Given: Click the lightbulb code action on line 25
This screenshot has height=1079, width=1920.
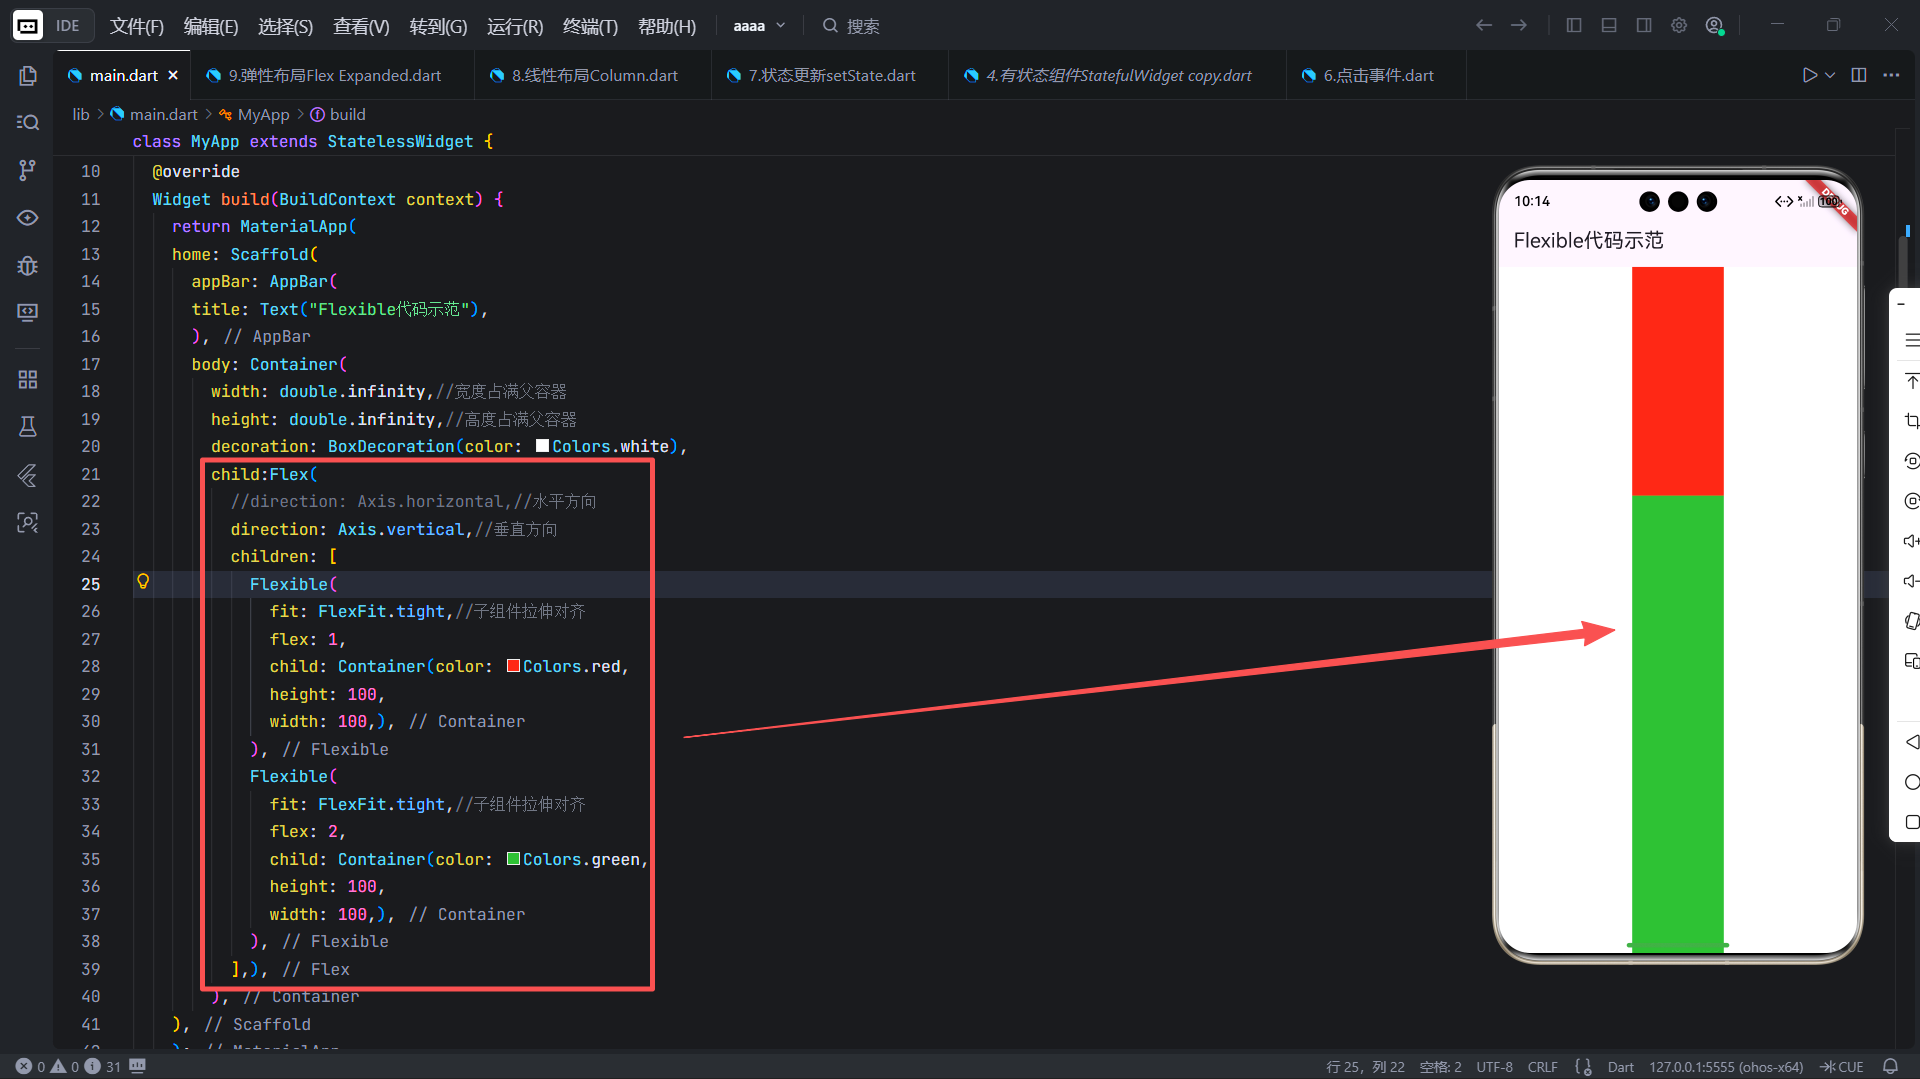Looking at the screenshot, I should click(143, 582).
